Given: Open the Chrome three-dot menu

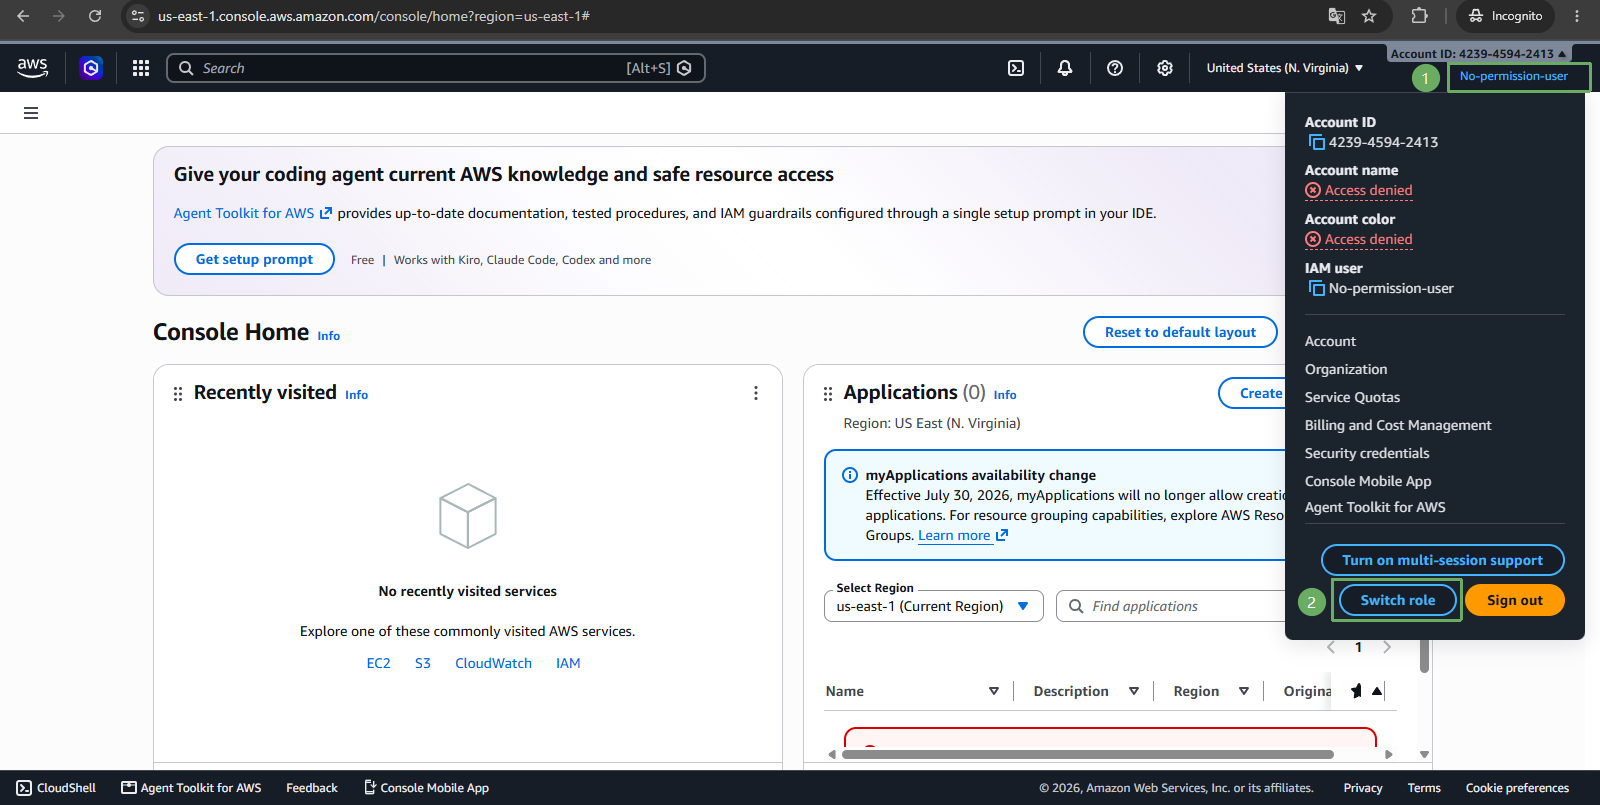Looking at the screenshot, I should coord(1577,16).
